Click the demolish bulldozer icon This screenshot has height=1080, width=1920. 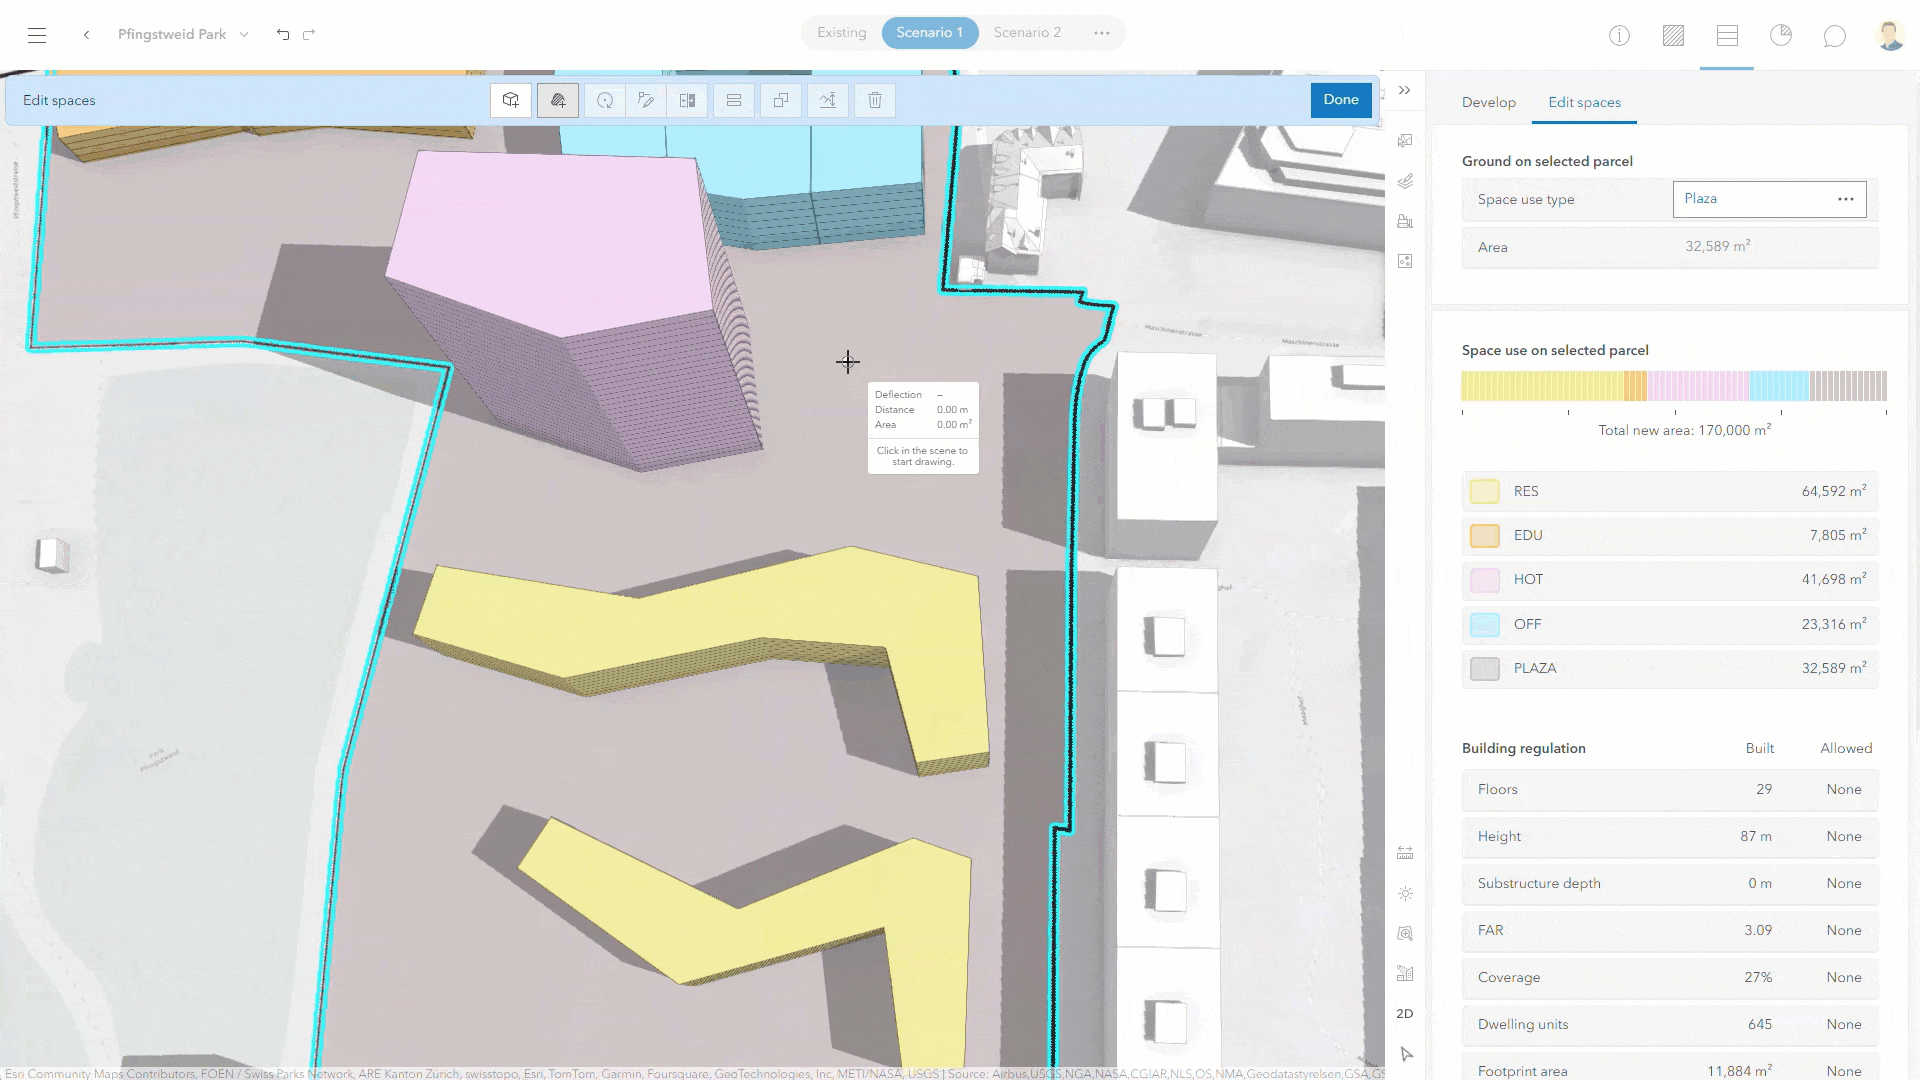click(x=1405, y=221)
